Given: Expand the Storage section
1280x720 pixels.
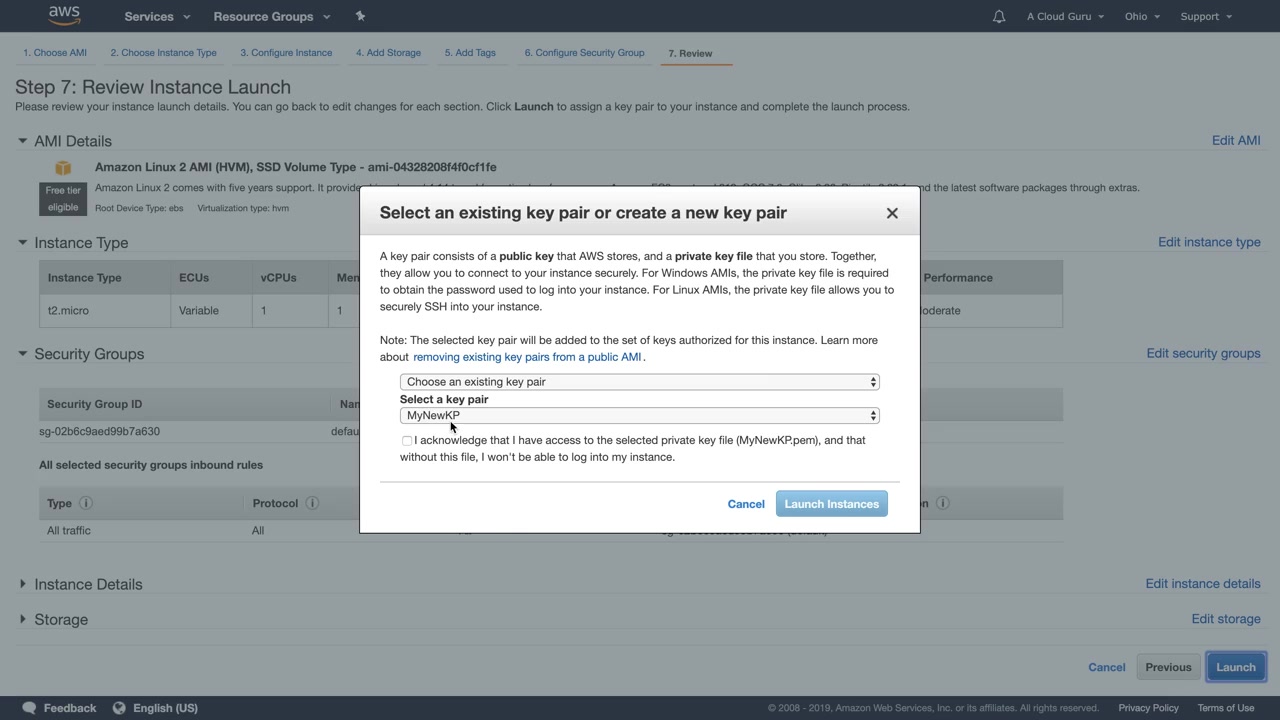Looking at the screenshot, I should 22,619.
